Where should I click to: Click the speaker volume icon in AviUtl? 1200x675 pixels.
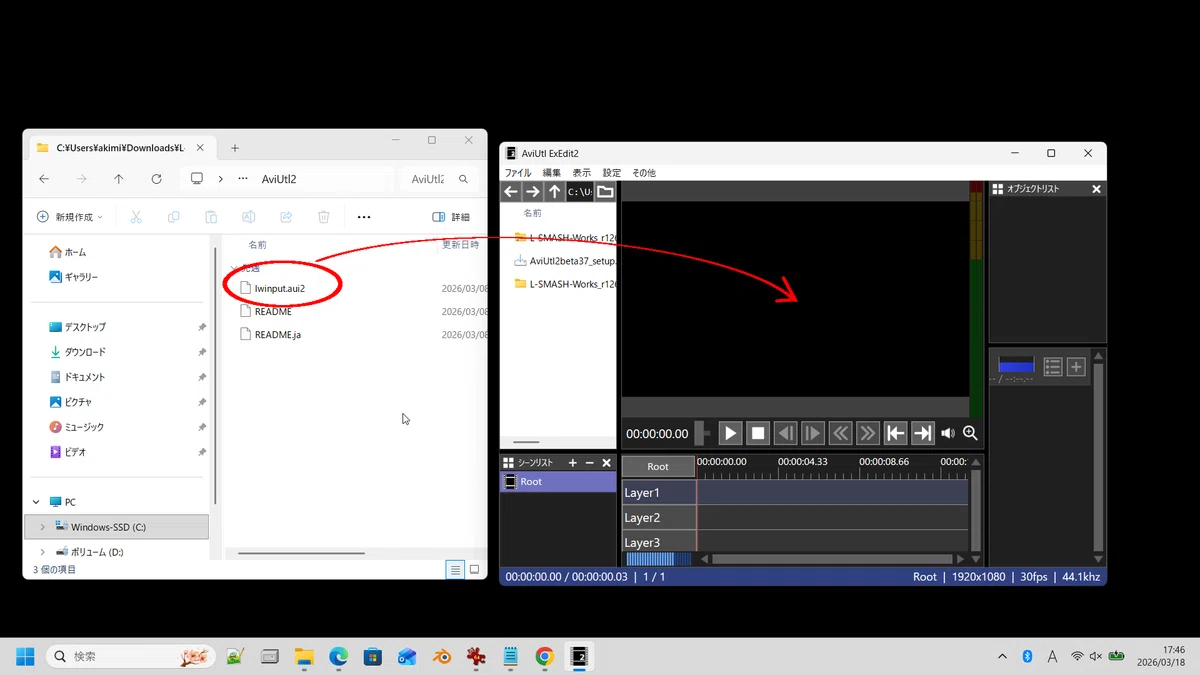click(947, 433)
